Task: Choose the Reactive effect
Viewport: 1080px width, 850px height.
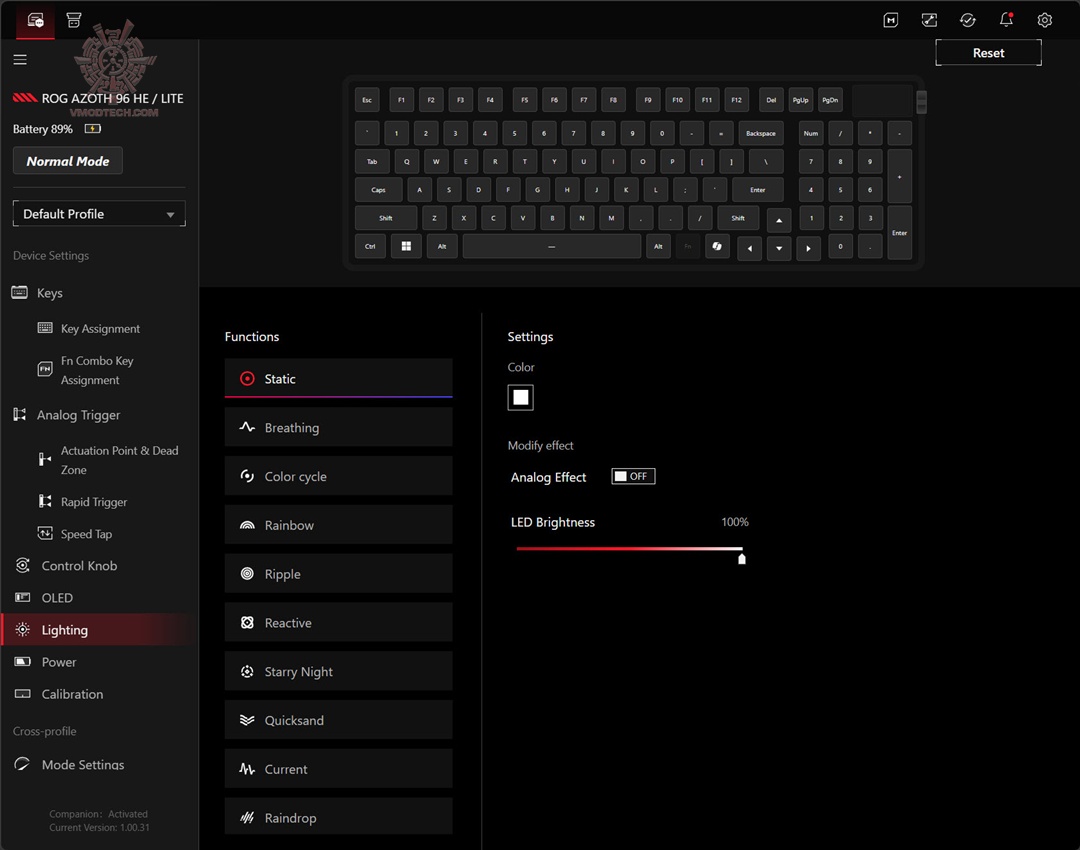Action: 338,623
